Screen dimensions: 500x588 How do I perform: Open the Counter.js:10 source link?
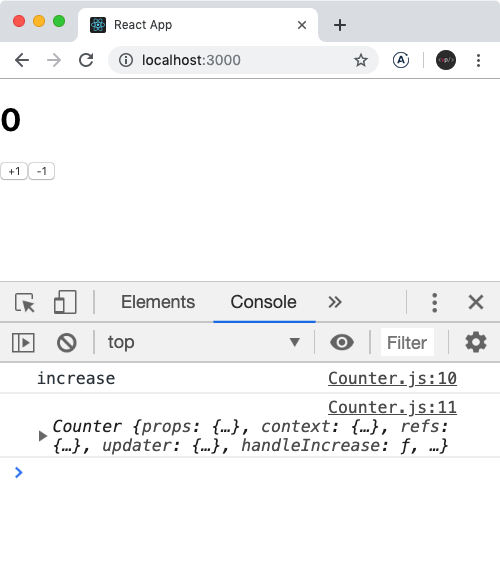(392, 378)
